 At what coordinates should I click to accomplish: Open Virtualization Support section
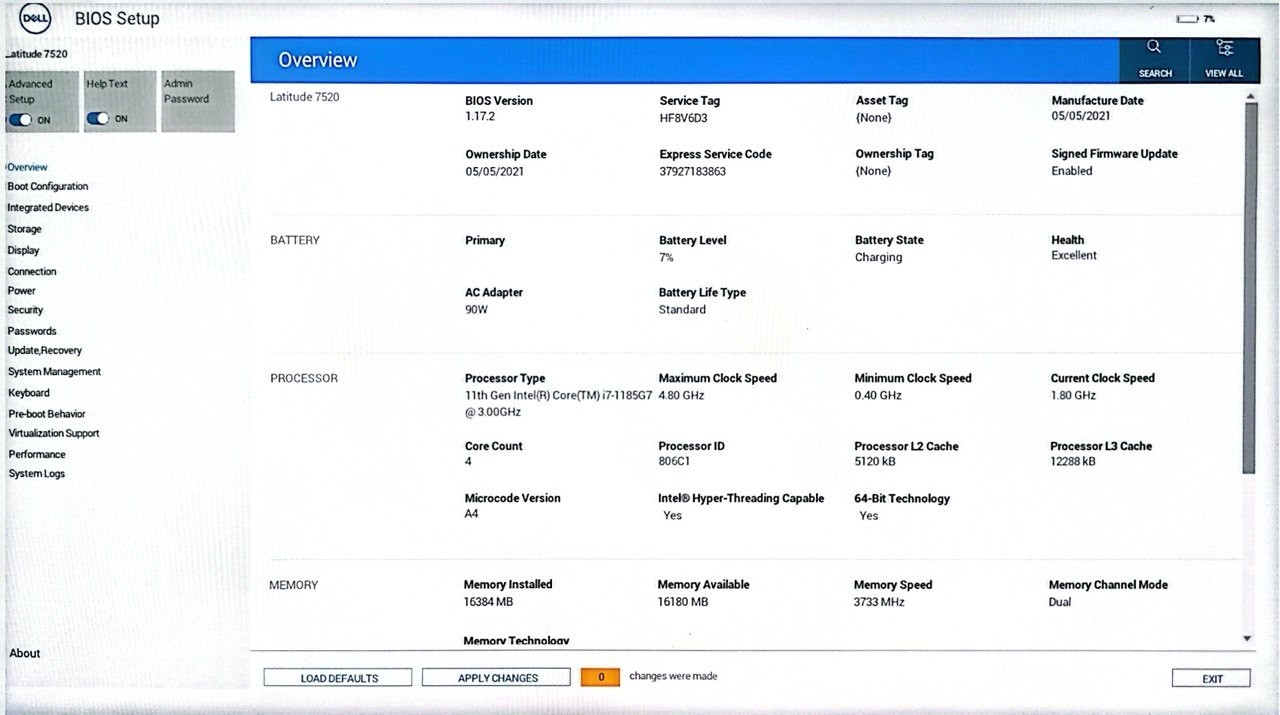point(54,433)
